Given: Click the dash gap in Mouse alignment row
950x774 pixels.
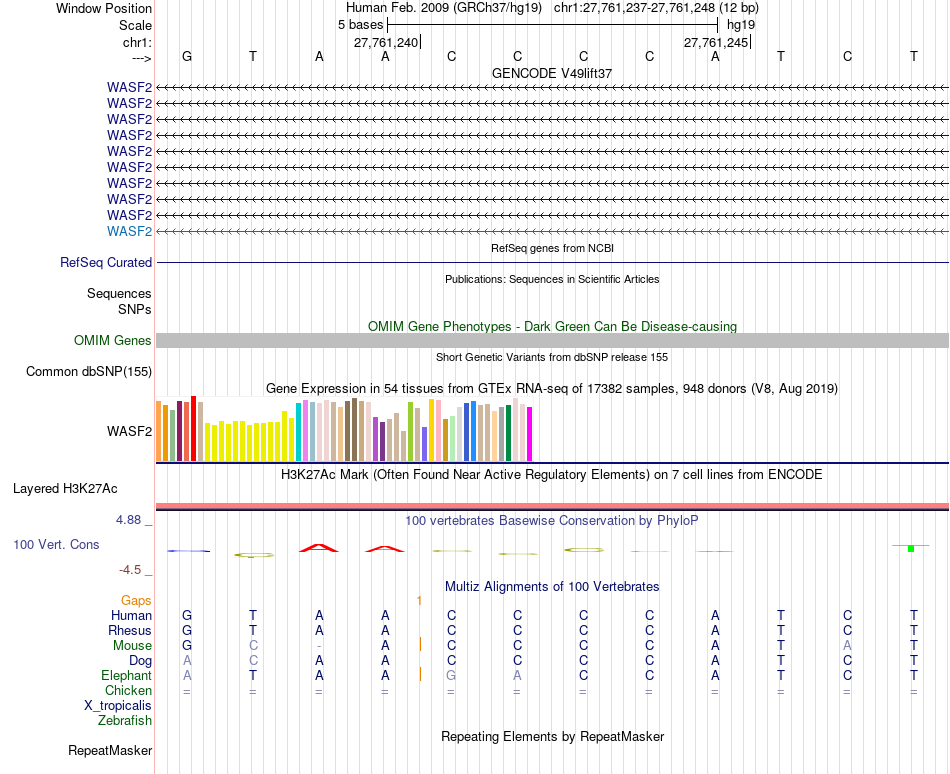Looking at the screenshot, I should (x=319, y=646).
